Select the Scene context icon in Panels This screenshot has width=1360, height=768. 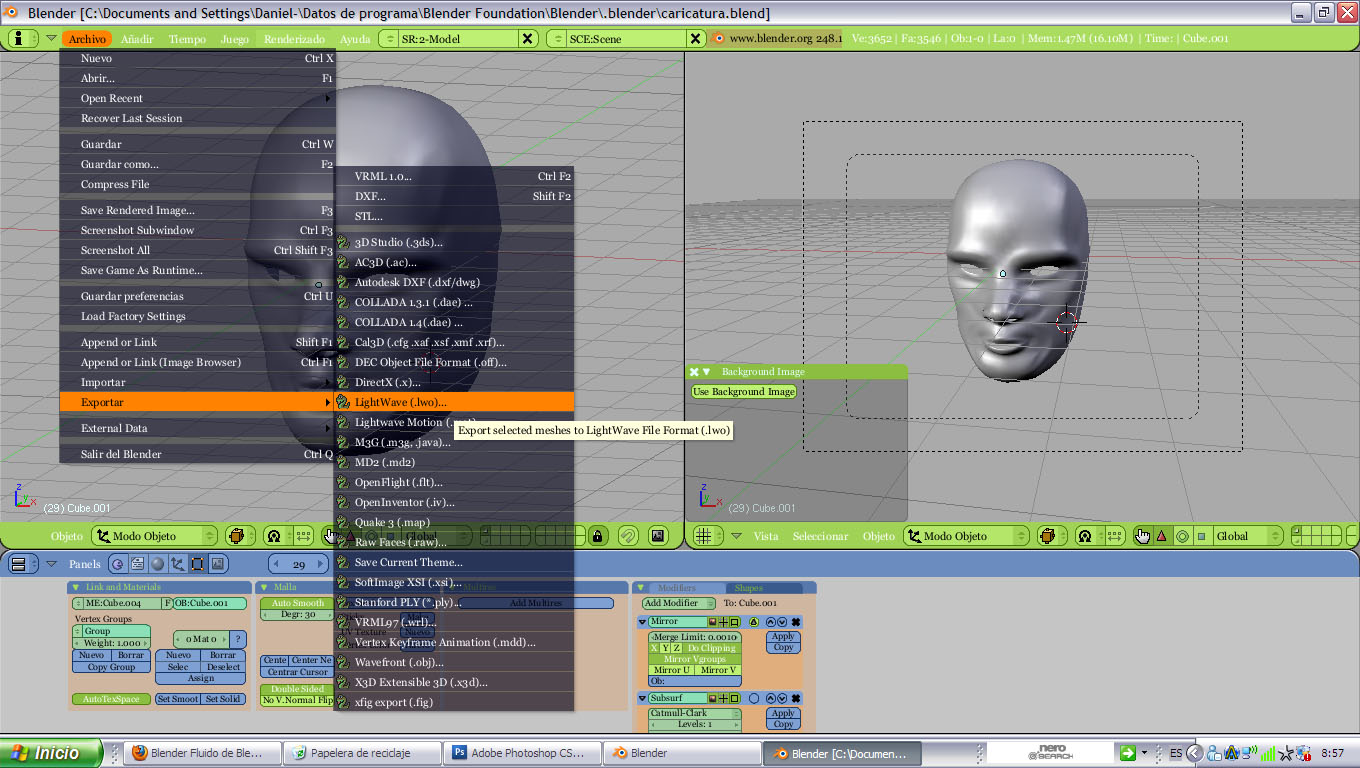click(x=217, y=564)
